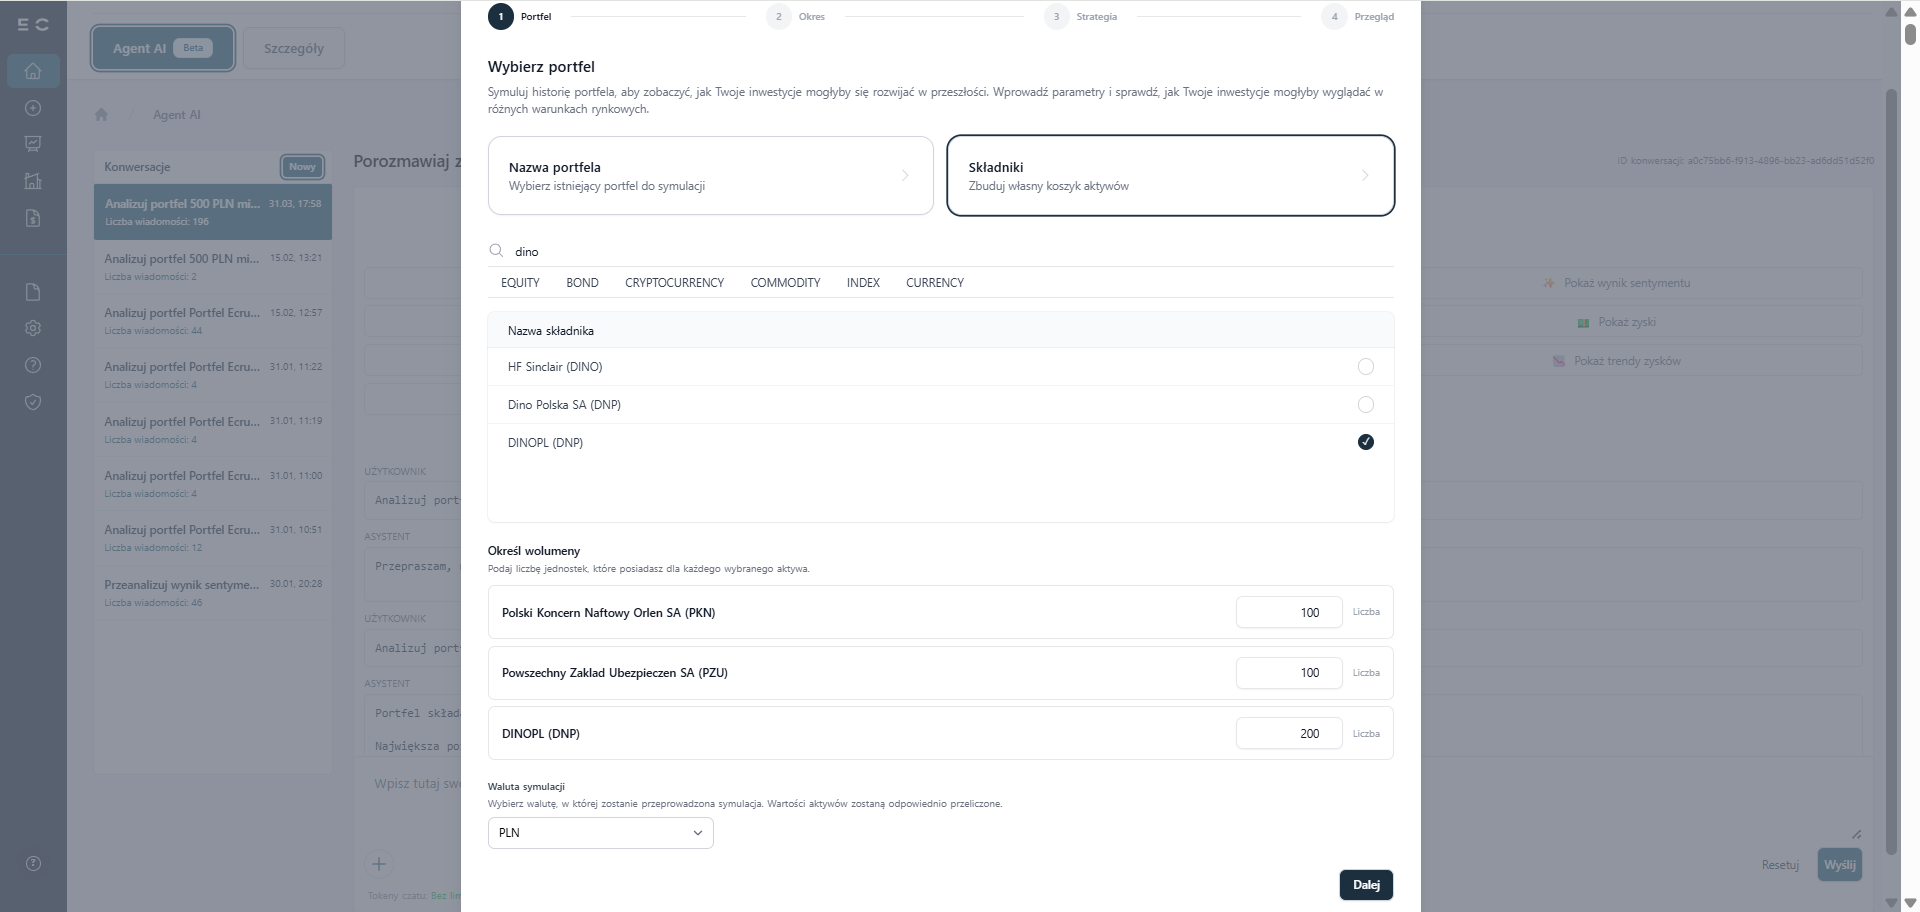
Task: Click the help icon at the sidebar bottom
Action: point(33,864)
